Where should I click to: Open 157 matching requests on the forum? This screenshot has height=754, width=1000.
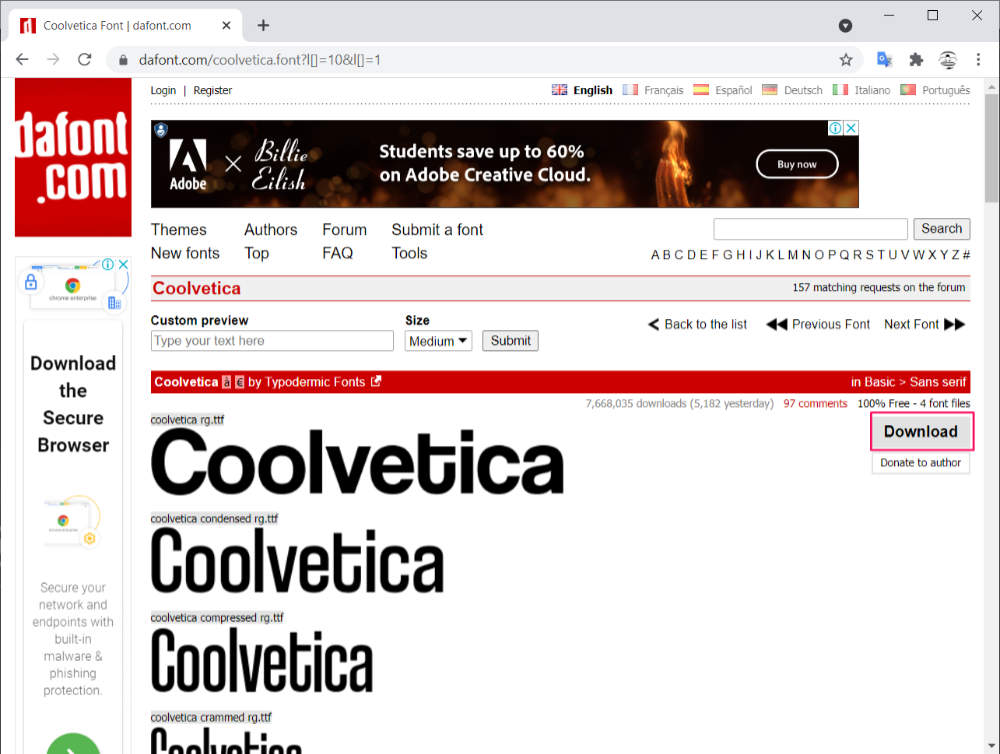tap(879, 288)
